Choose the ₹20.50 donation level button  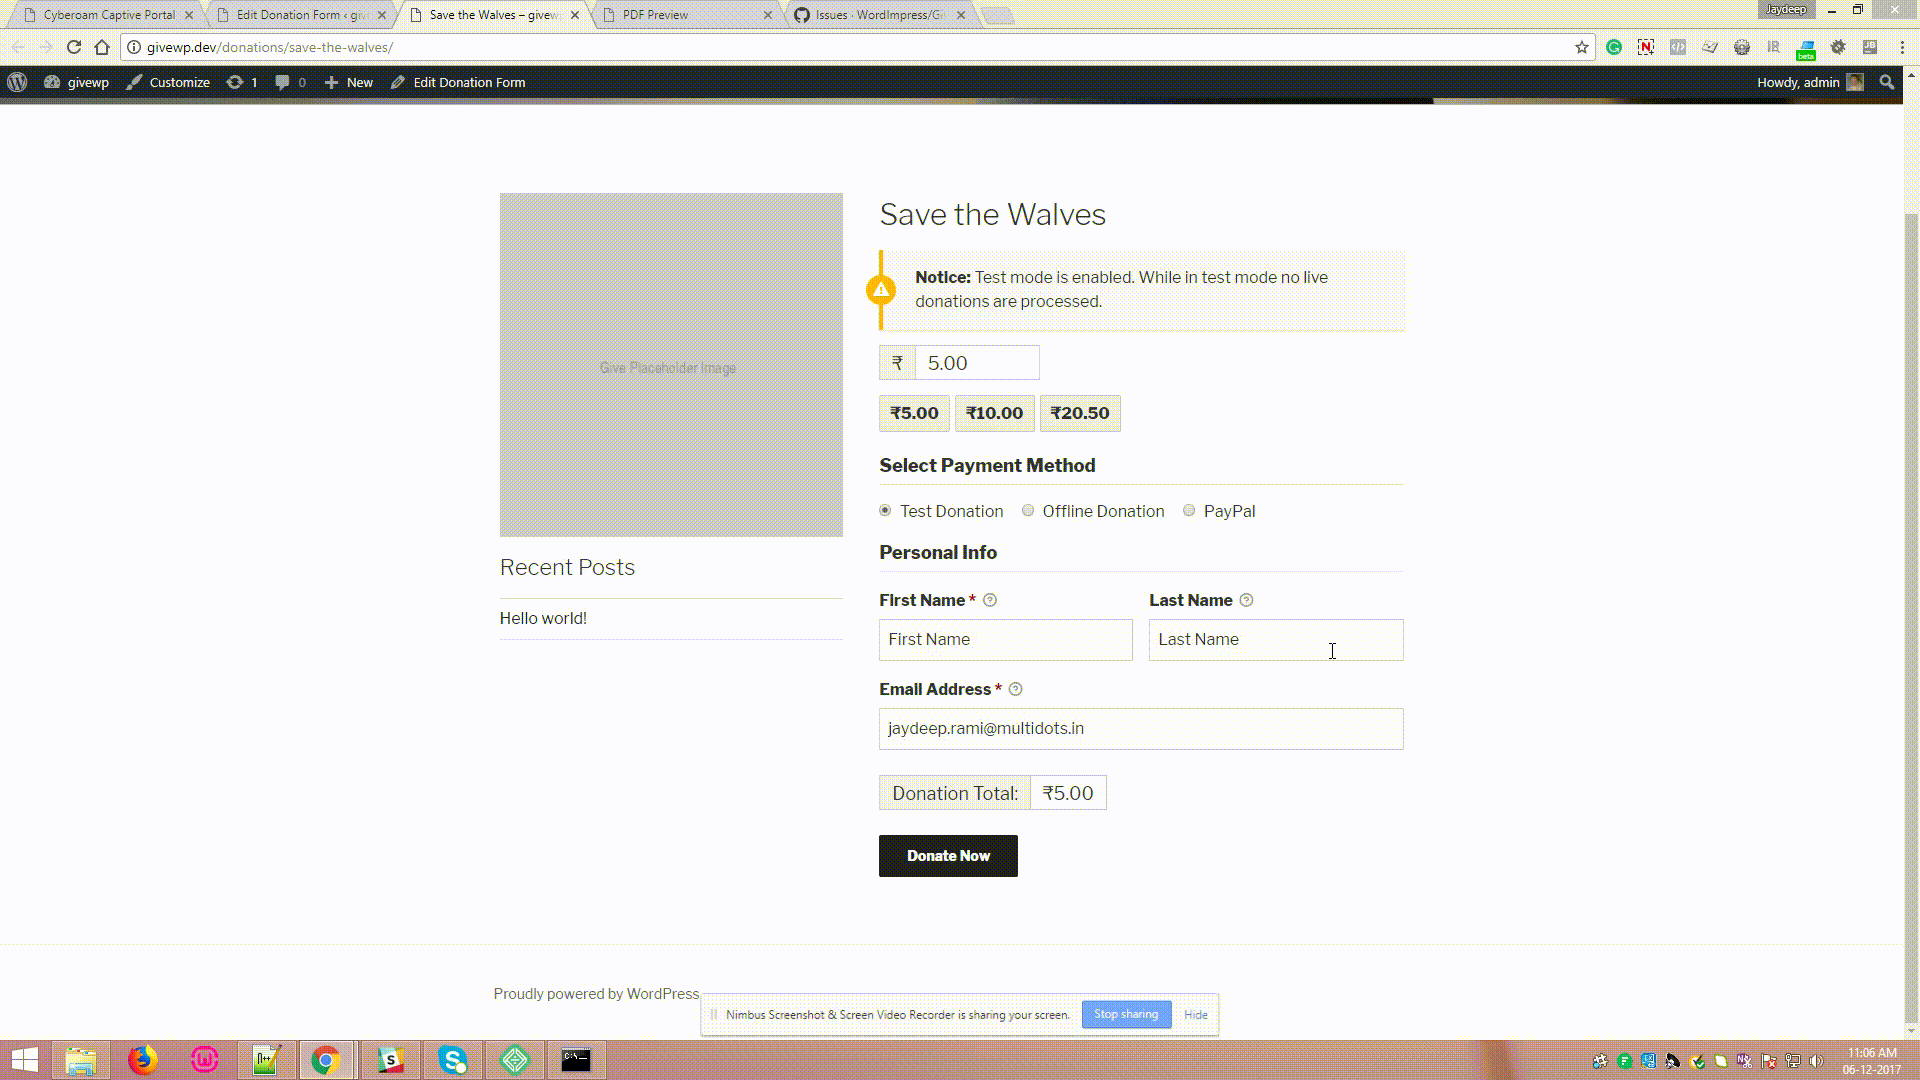tap(1080, 414)
